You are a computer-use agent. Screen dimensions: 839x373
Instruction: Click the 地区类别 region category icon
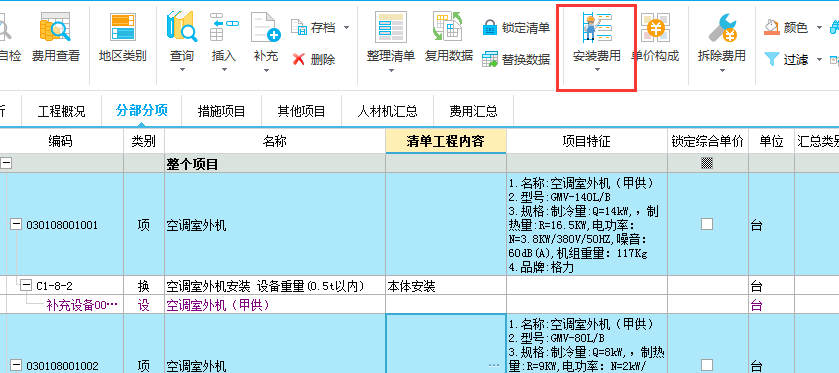pos(123,27)
